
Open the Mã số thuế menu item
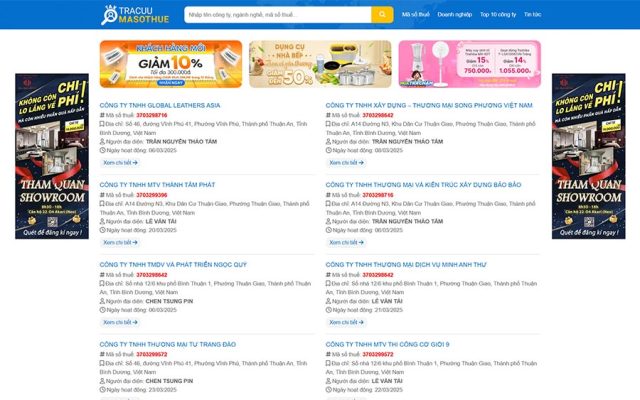click(416, 14)
